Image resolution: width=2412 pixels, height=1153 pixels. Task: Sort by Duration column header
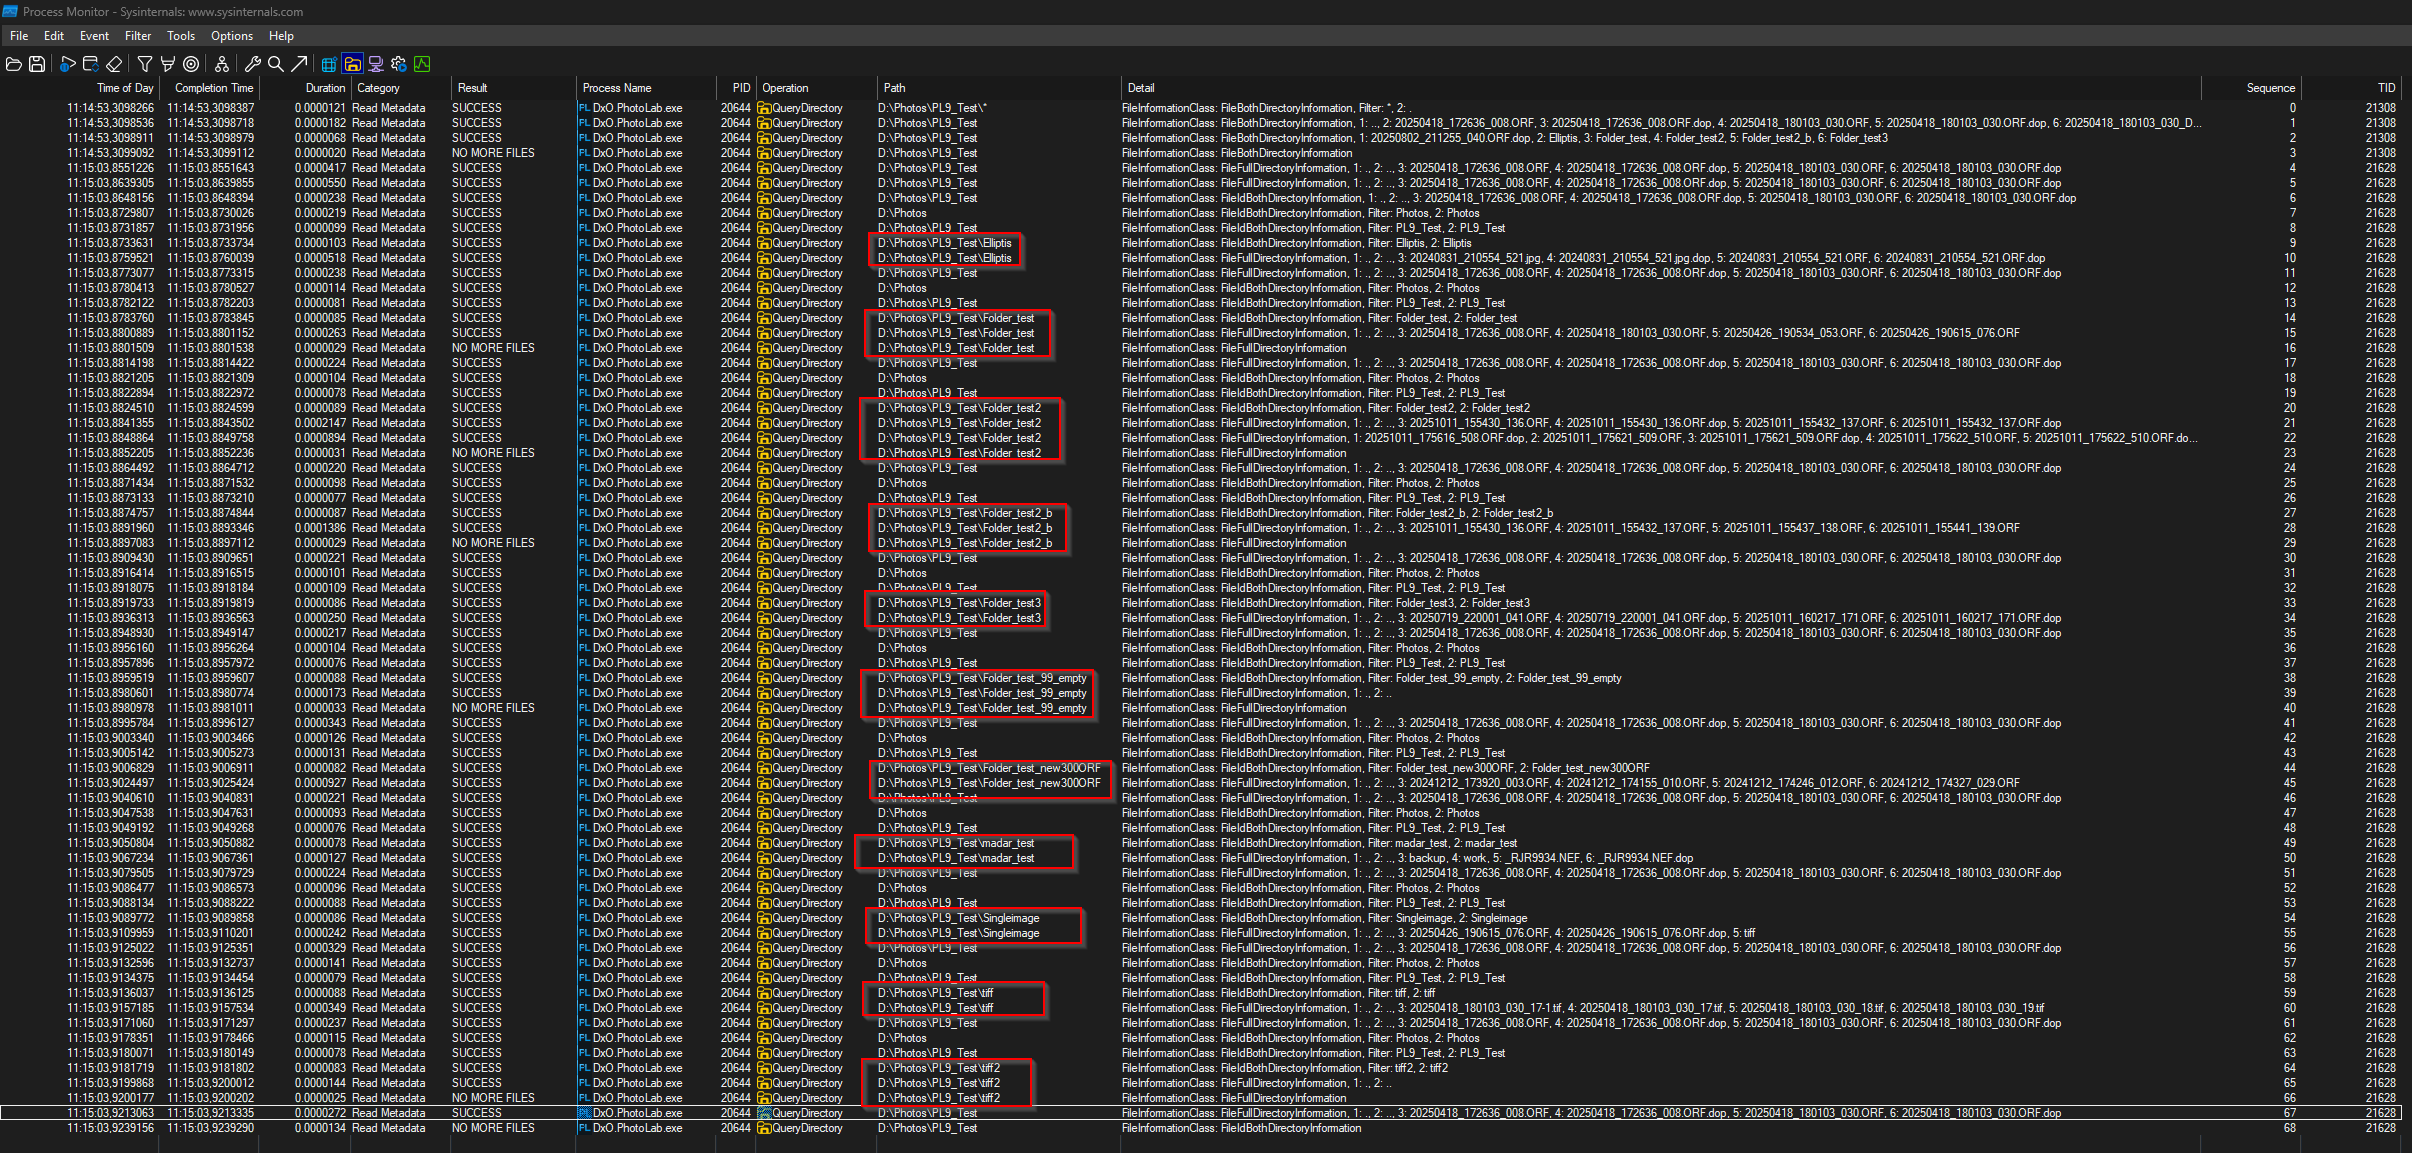coord(325,88)
